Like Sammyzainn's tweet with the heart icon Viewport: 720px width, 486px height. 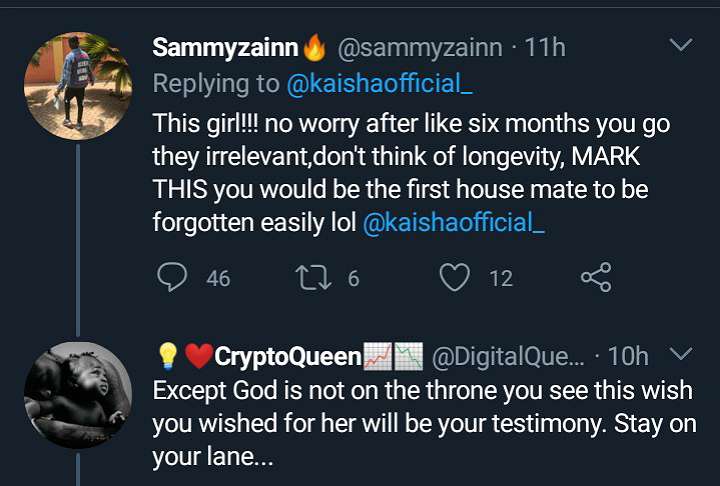(455, 278)
